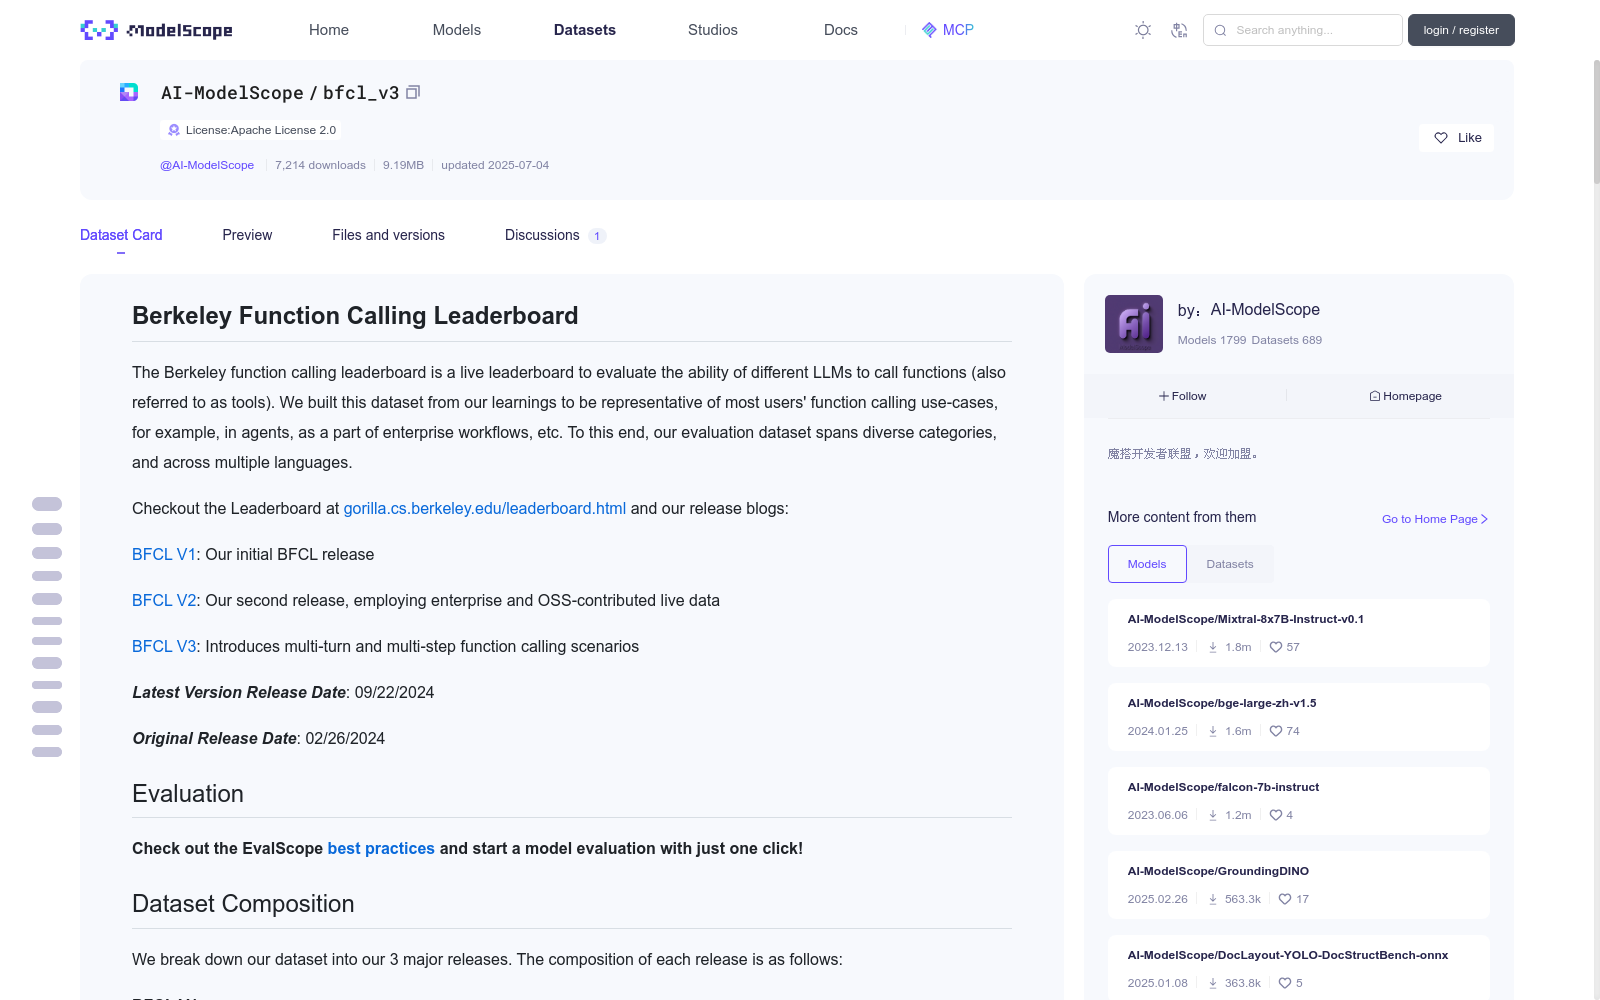Click heart icon on bge-large-zh-v1.5 card
This screenshot has height=1000, width=1600.
click(x=1276, y=731)
